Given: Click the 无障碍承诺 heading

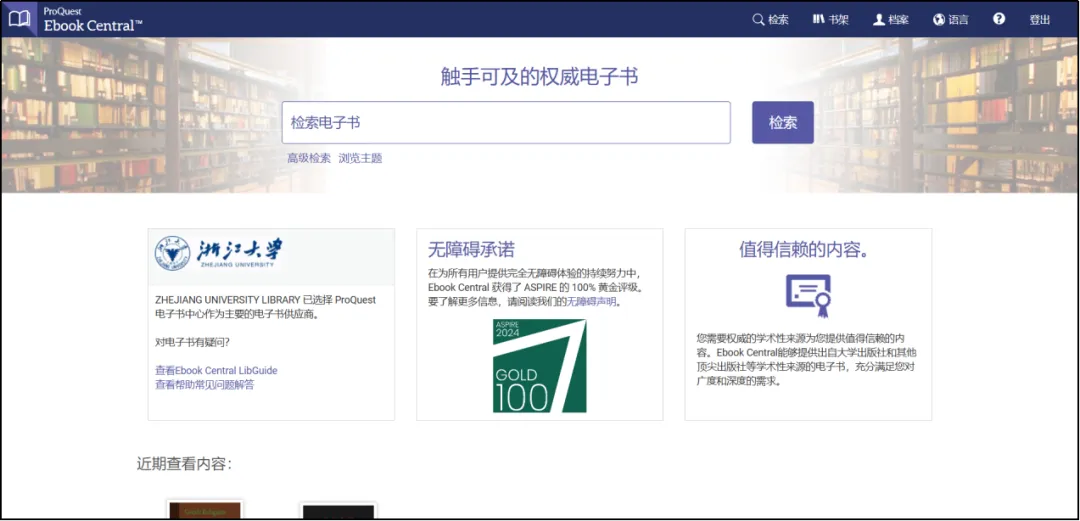Looking at the screenshot, I should 471,249.
